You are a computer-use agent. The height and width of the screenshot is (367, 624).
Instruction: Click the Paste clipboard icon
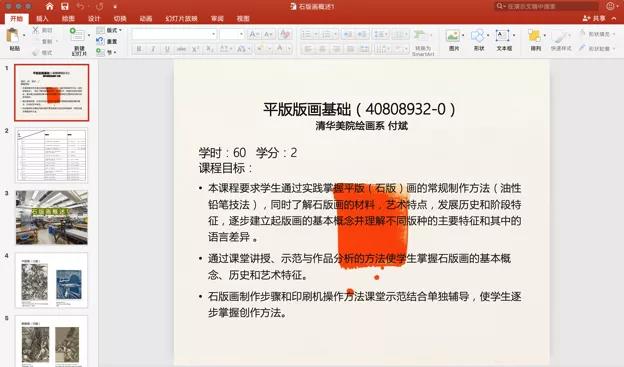coord(13,36)
